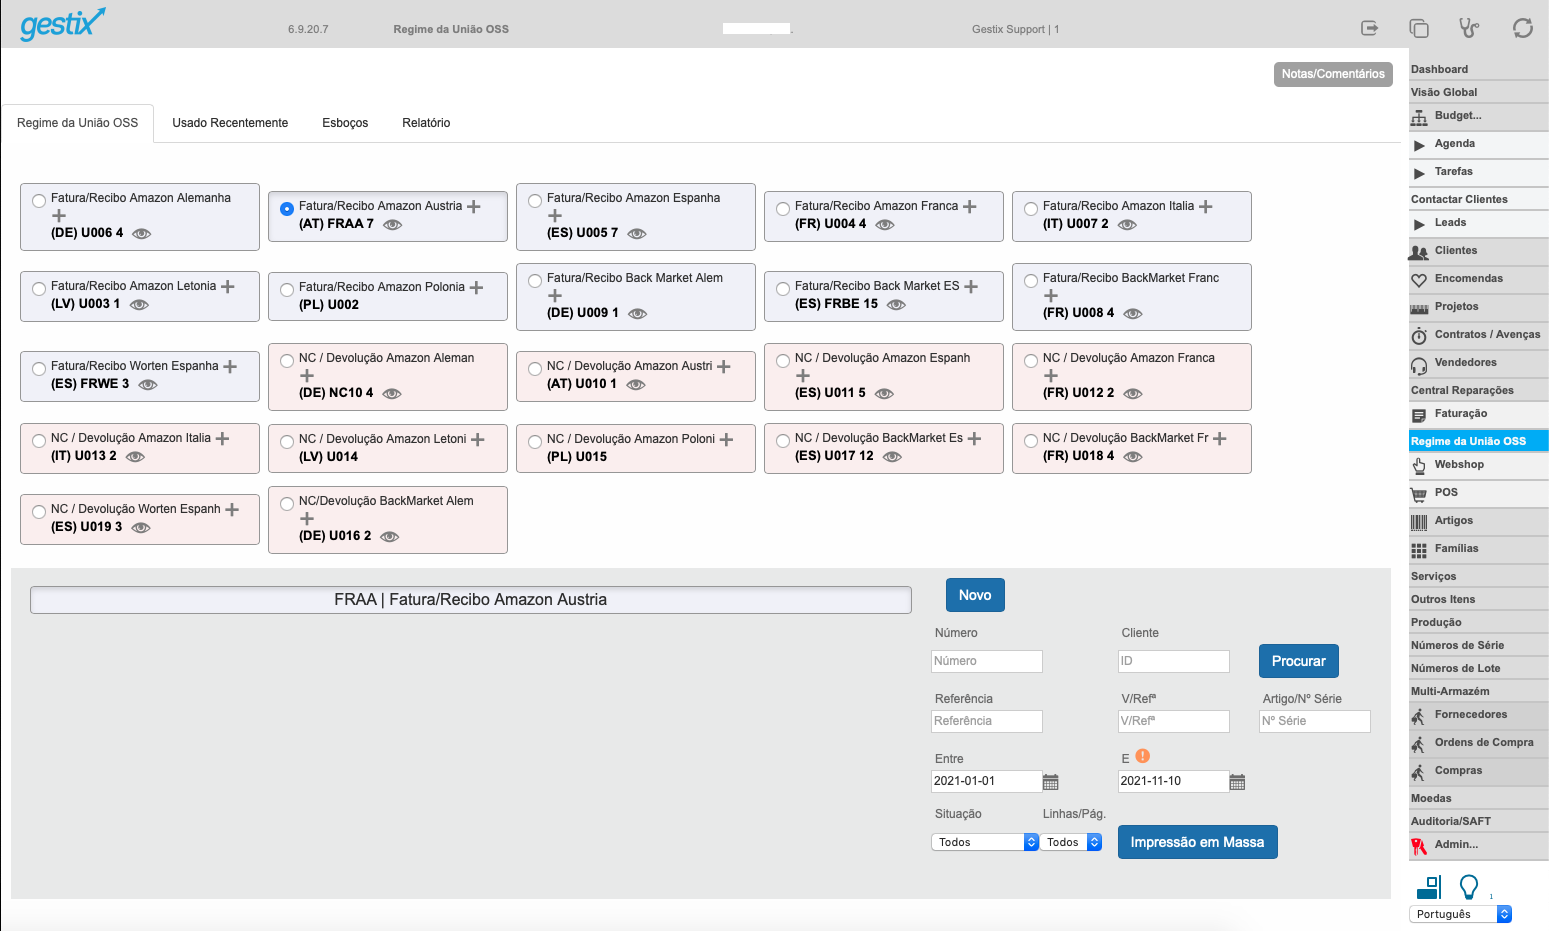This screenshot has width=1549, height=931.
Task: Click the Novo button
Action: 975,595
